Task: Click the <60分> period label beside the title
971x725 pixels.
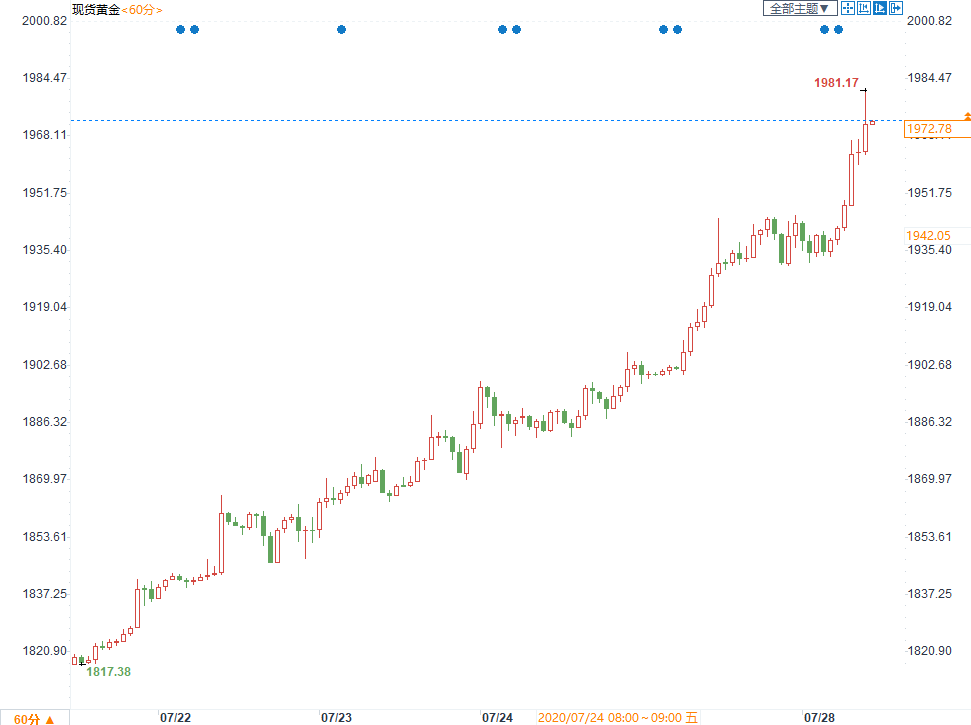Action: click(142, 9)
